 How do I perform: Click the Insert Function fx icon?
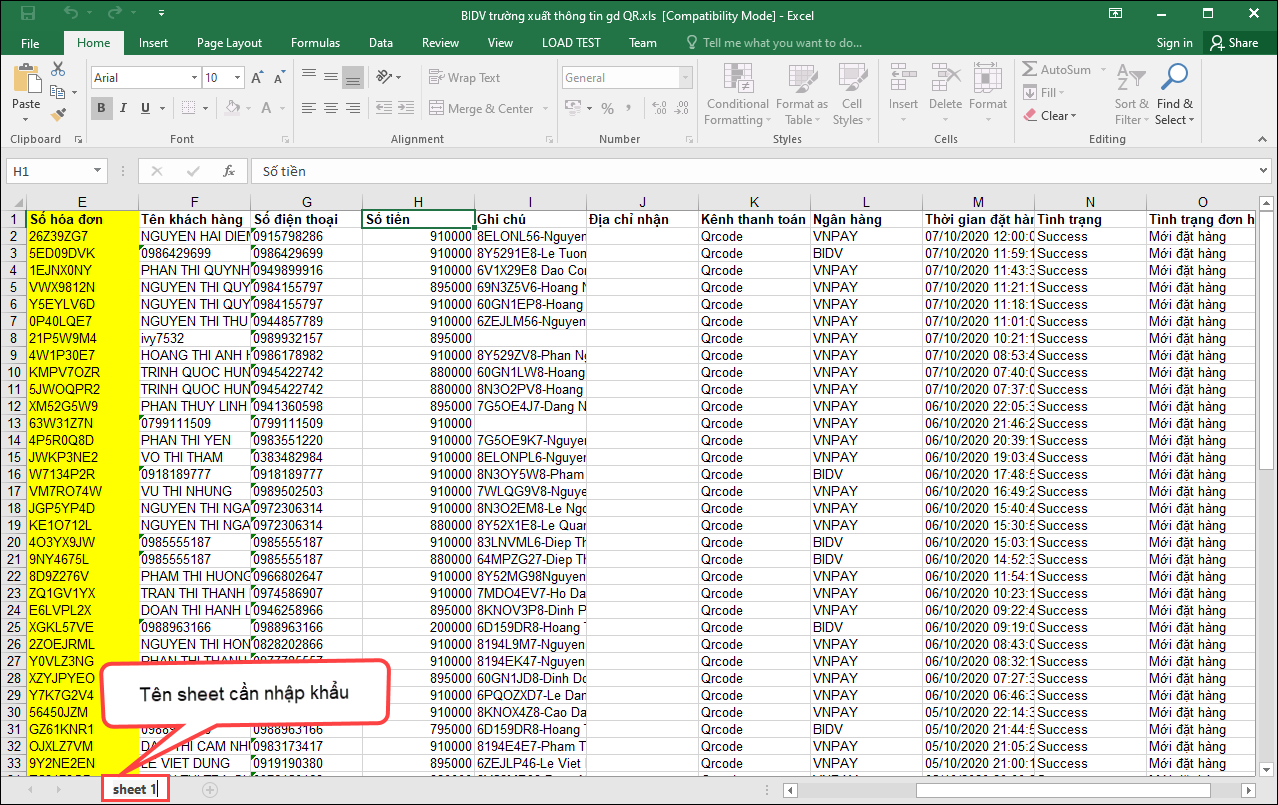[229, 171]
